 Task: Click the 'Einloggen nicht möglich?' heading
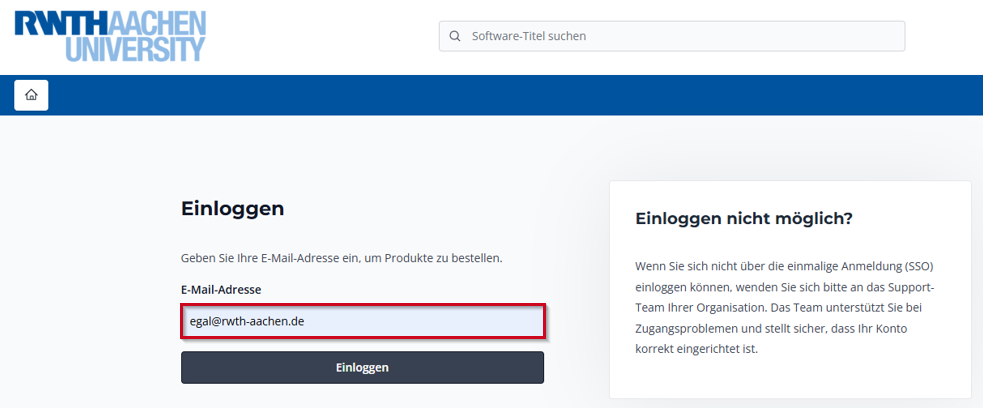coord(744,219)
